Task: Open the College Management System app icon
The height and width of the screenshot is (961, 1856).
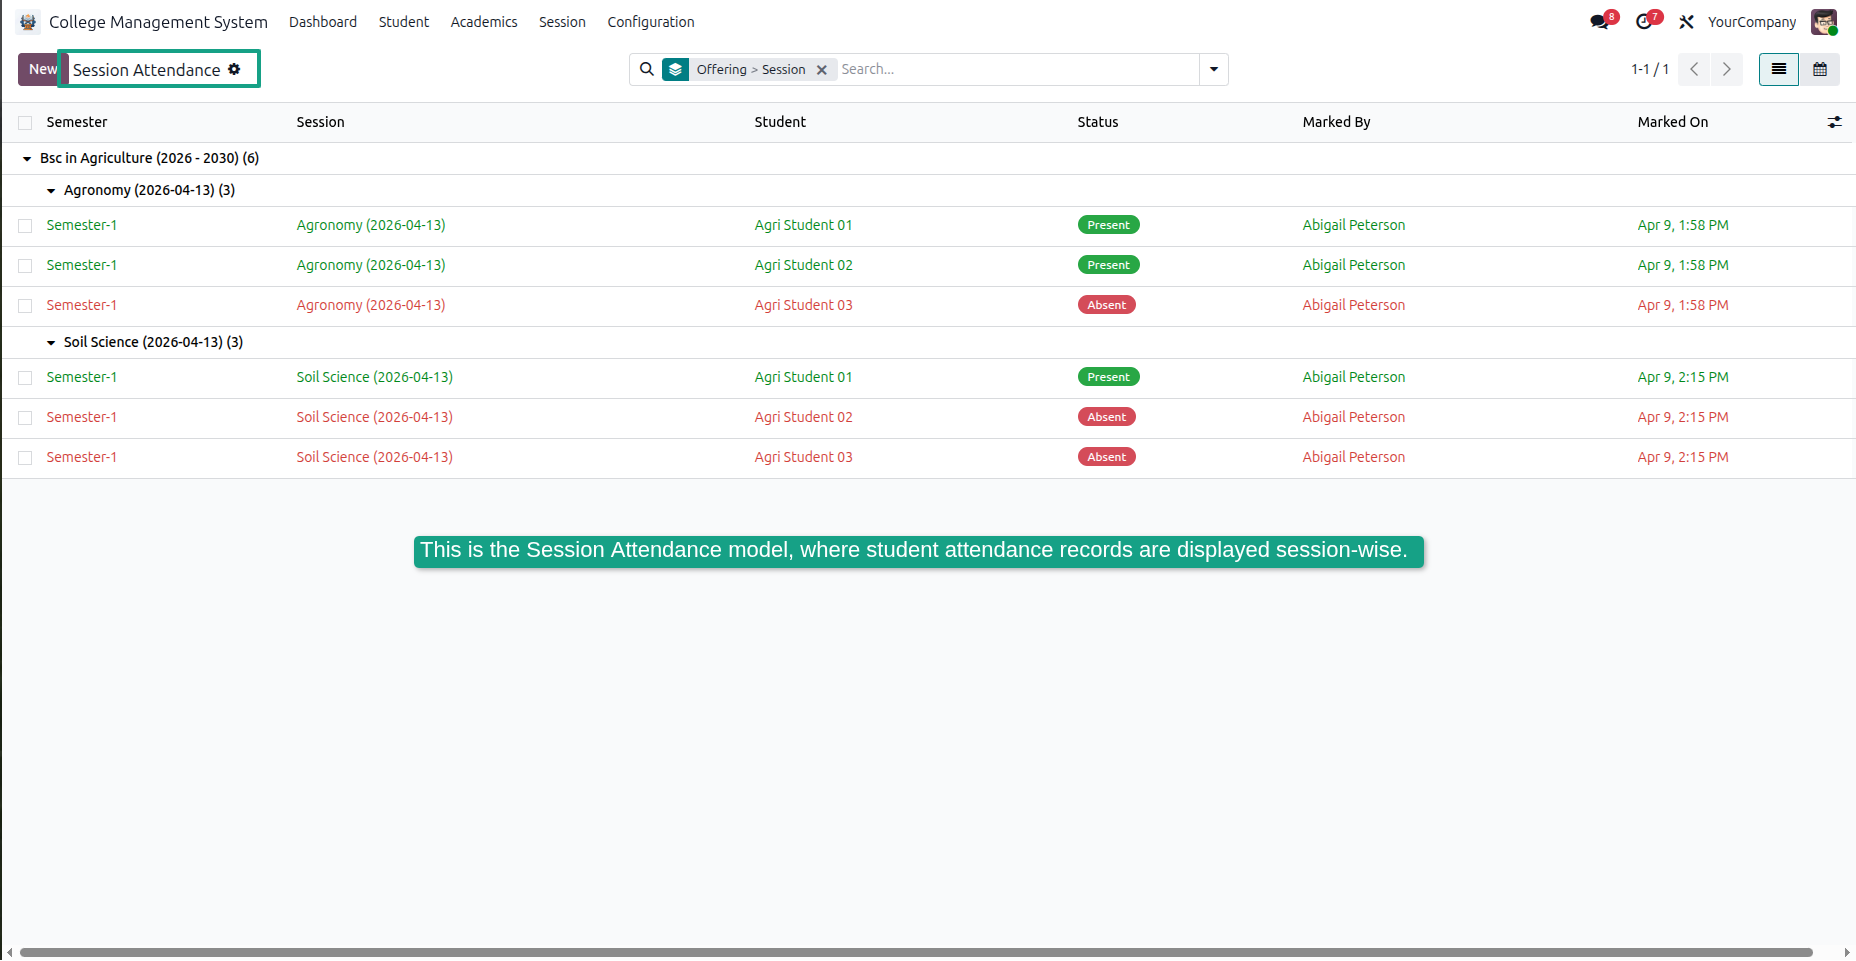Action: tap(28, 22)
